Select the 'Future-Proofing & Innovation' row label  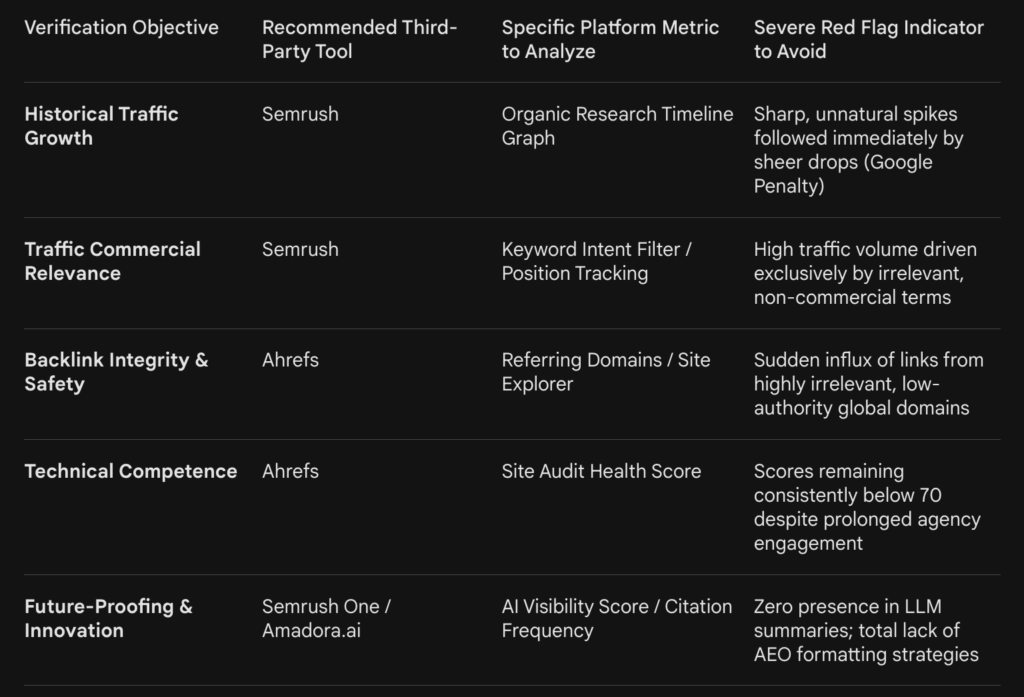108,618
